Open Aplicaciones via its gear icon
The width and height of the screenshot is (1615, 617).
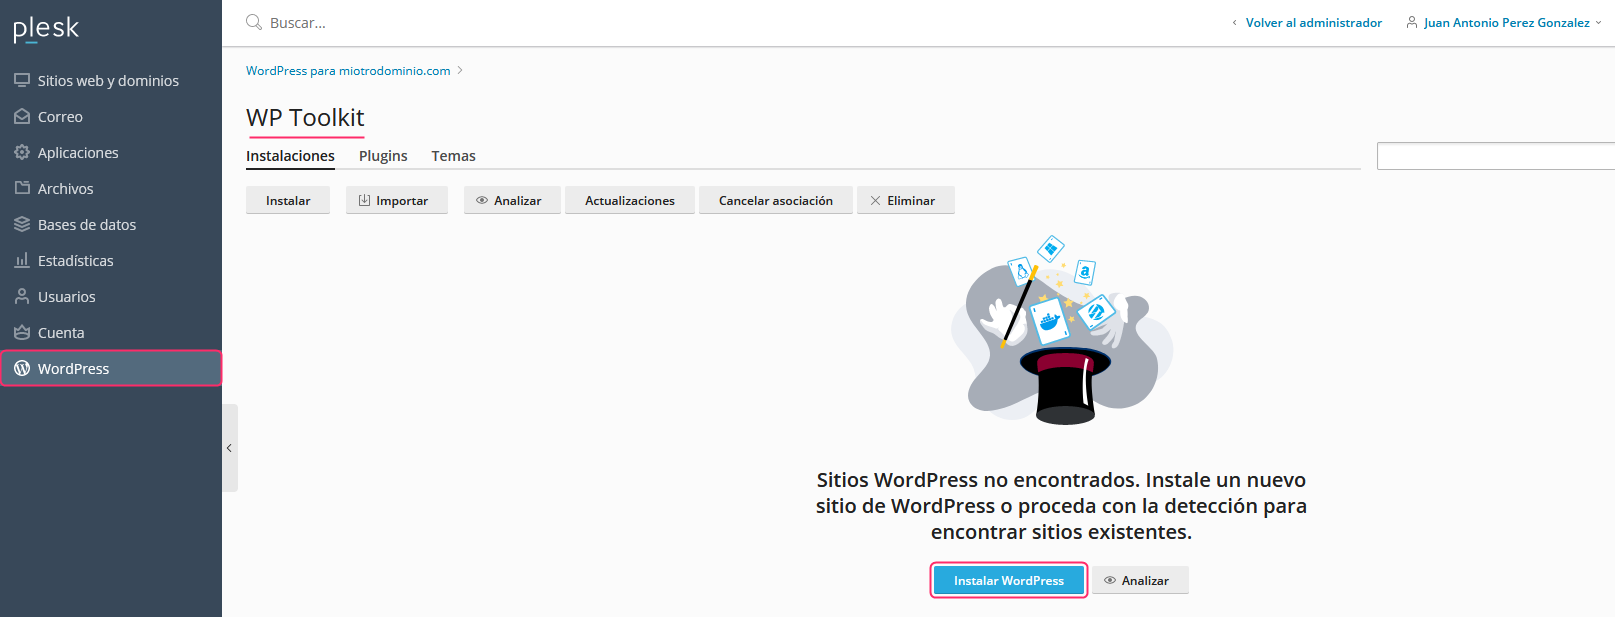(x=22, y=152)
